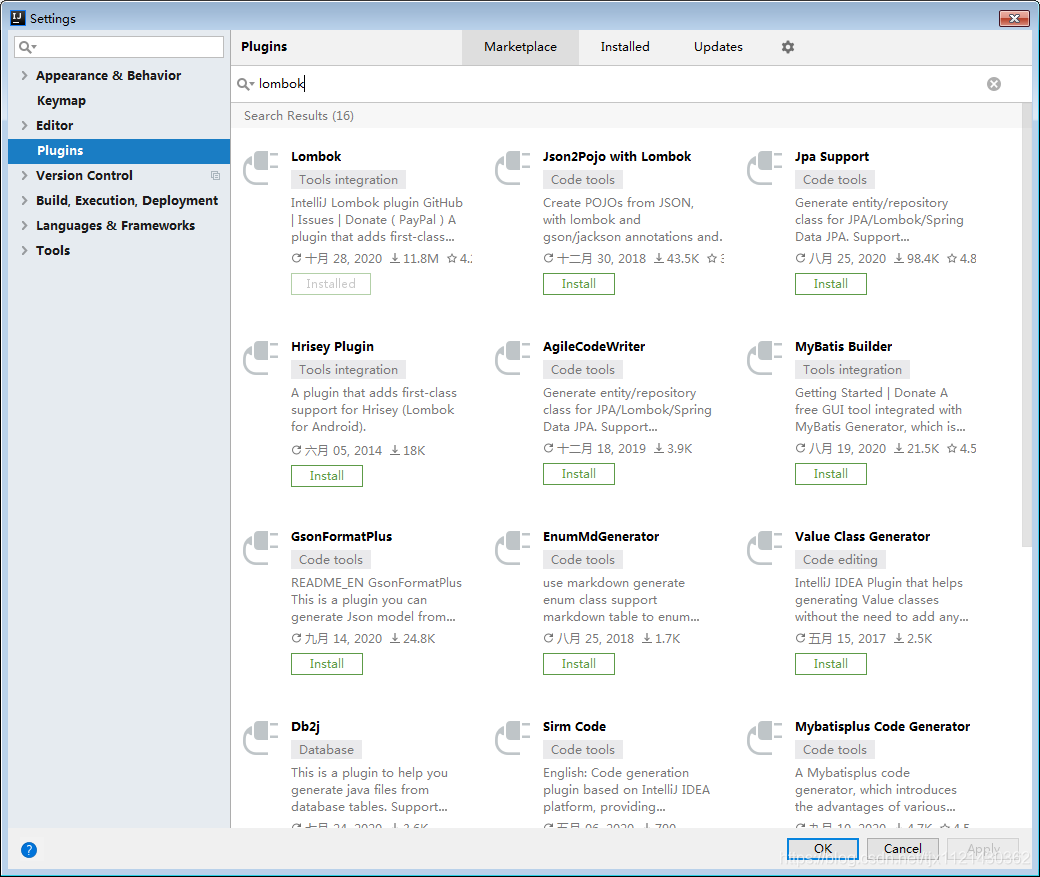
Task: Click the disabled Installed button for Lombok
Action: pos(330,284)
